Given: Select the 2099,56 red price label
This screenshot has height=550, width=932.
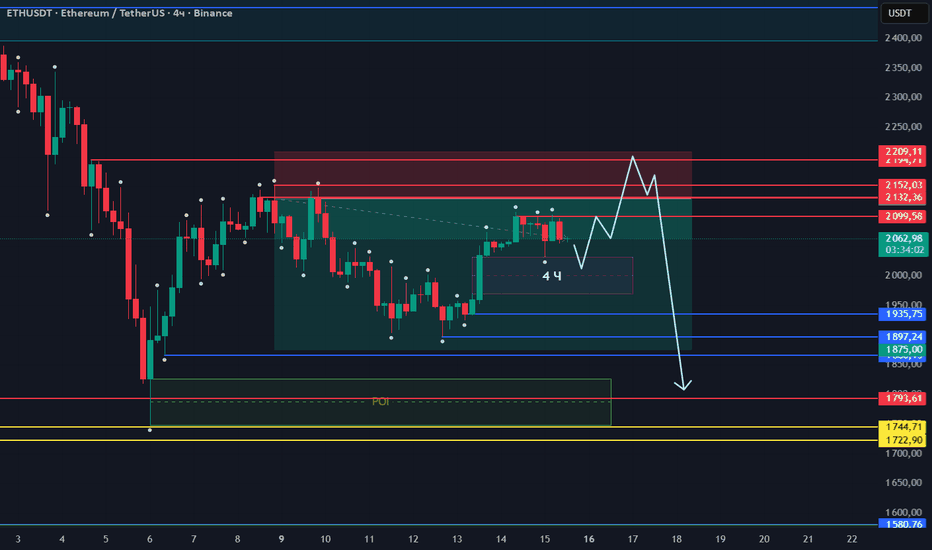Looking at the screenshot, I should click(903, 216).
